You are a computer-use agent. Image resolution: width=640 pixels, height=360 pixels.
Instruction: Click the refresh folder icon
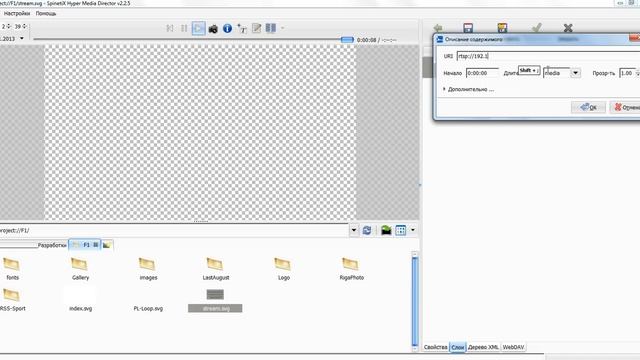(367, 230)
